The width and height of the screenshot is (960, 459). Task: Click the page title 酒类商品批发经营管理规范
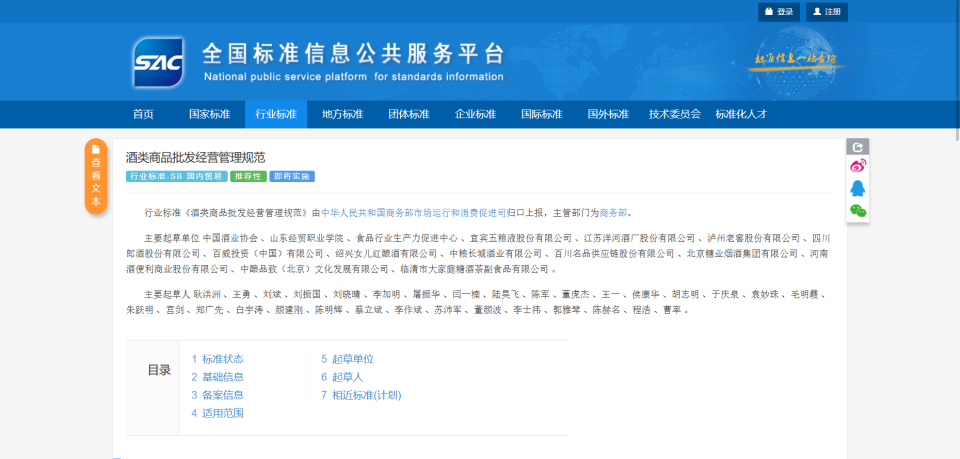coord(195,158)
